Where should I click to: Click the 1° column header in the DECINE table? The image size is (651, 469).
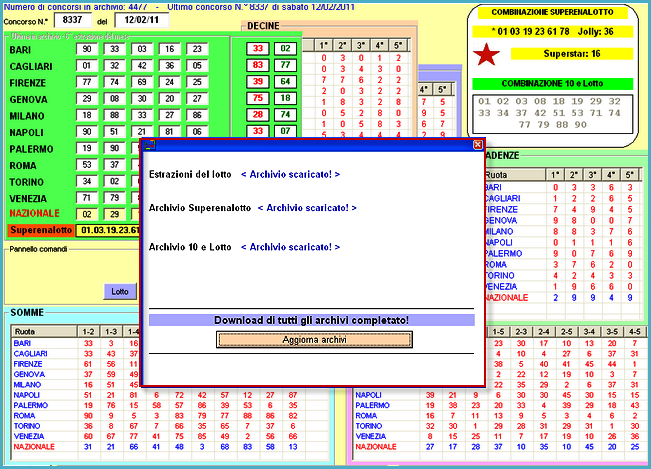pos(323,45)
